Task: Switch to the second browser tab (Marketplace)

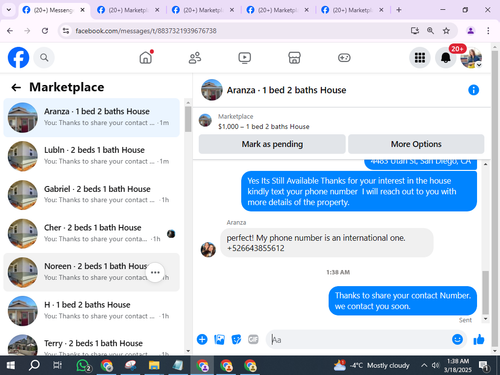Action: point(128,10)
